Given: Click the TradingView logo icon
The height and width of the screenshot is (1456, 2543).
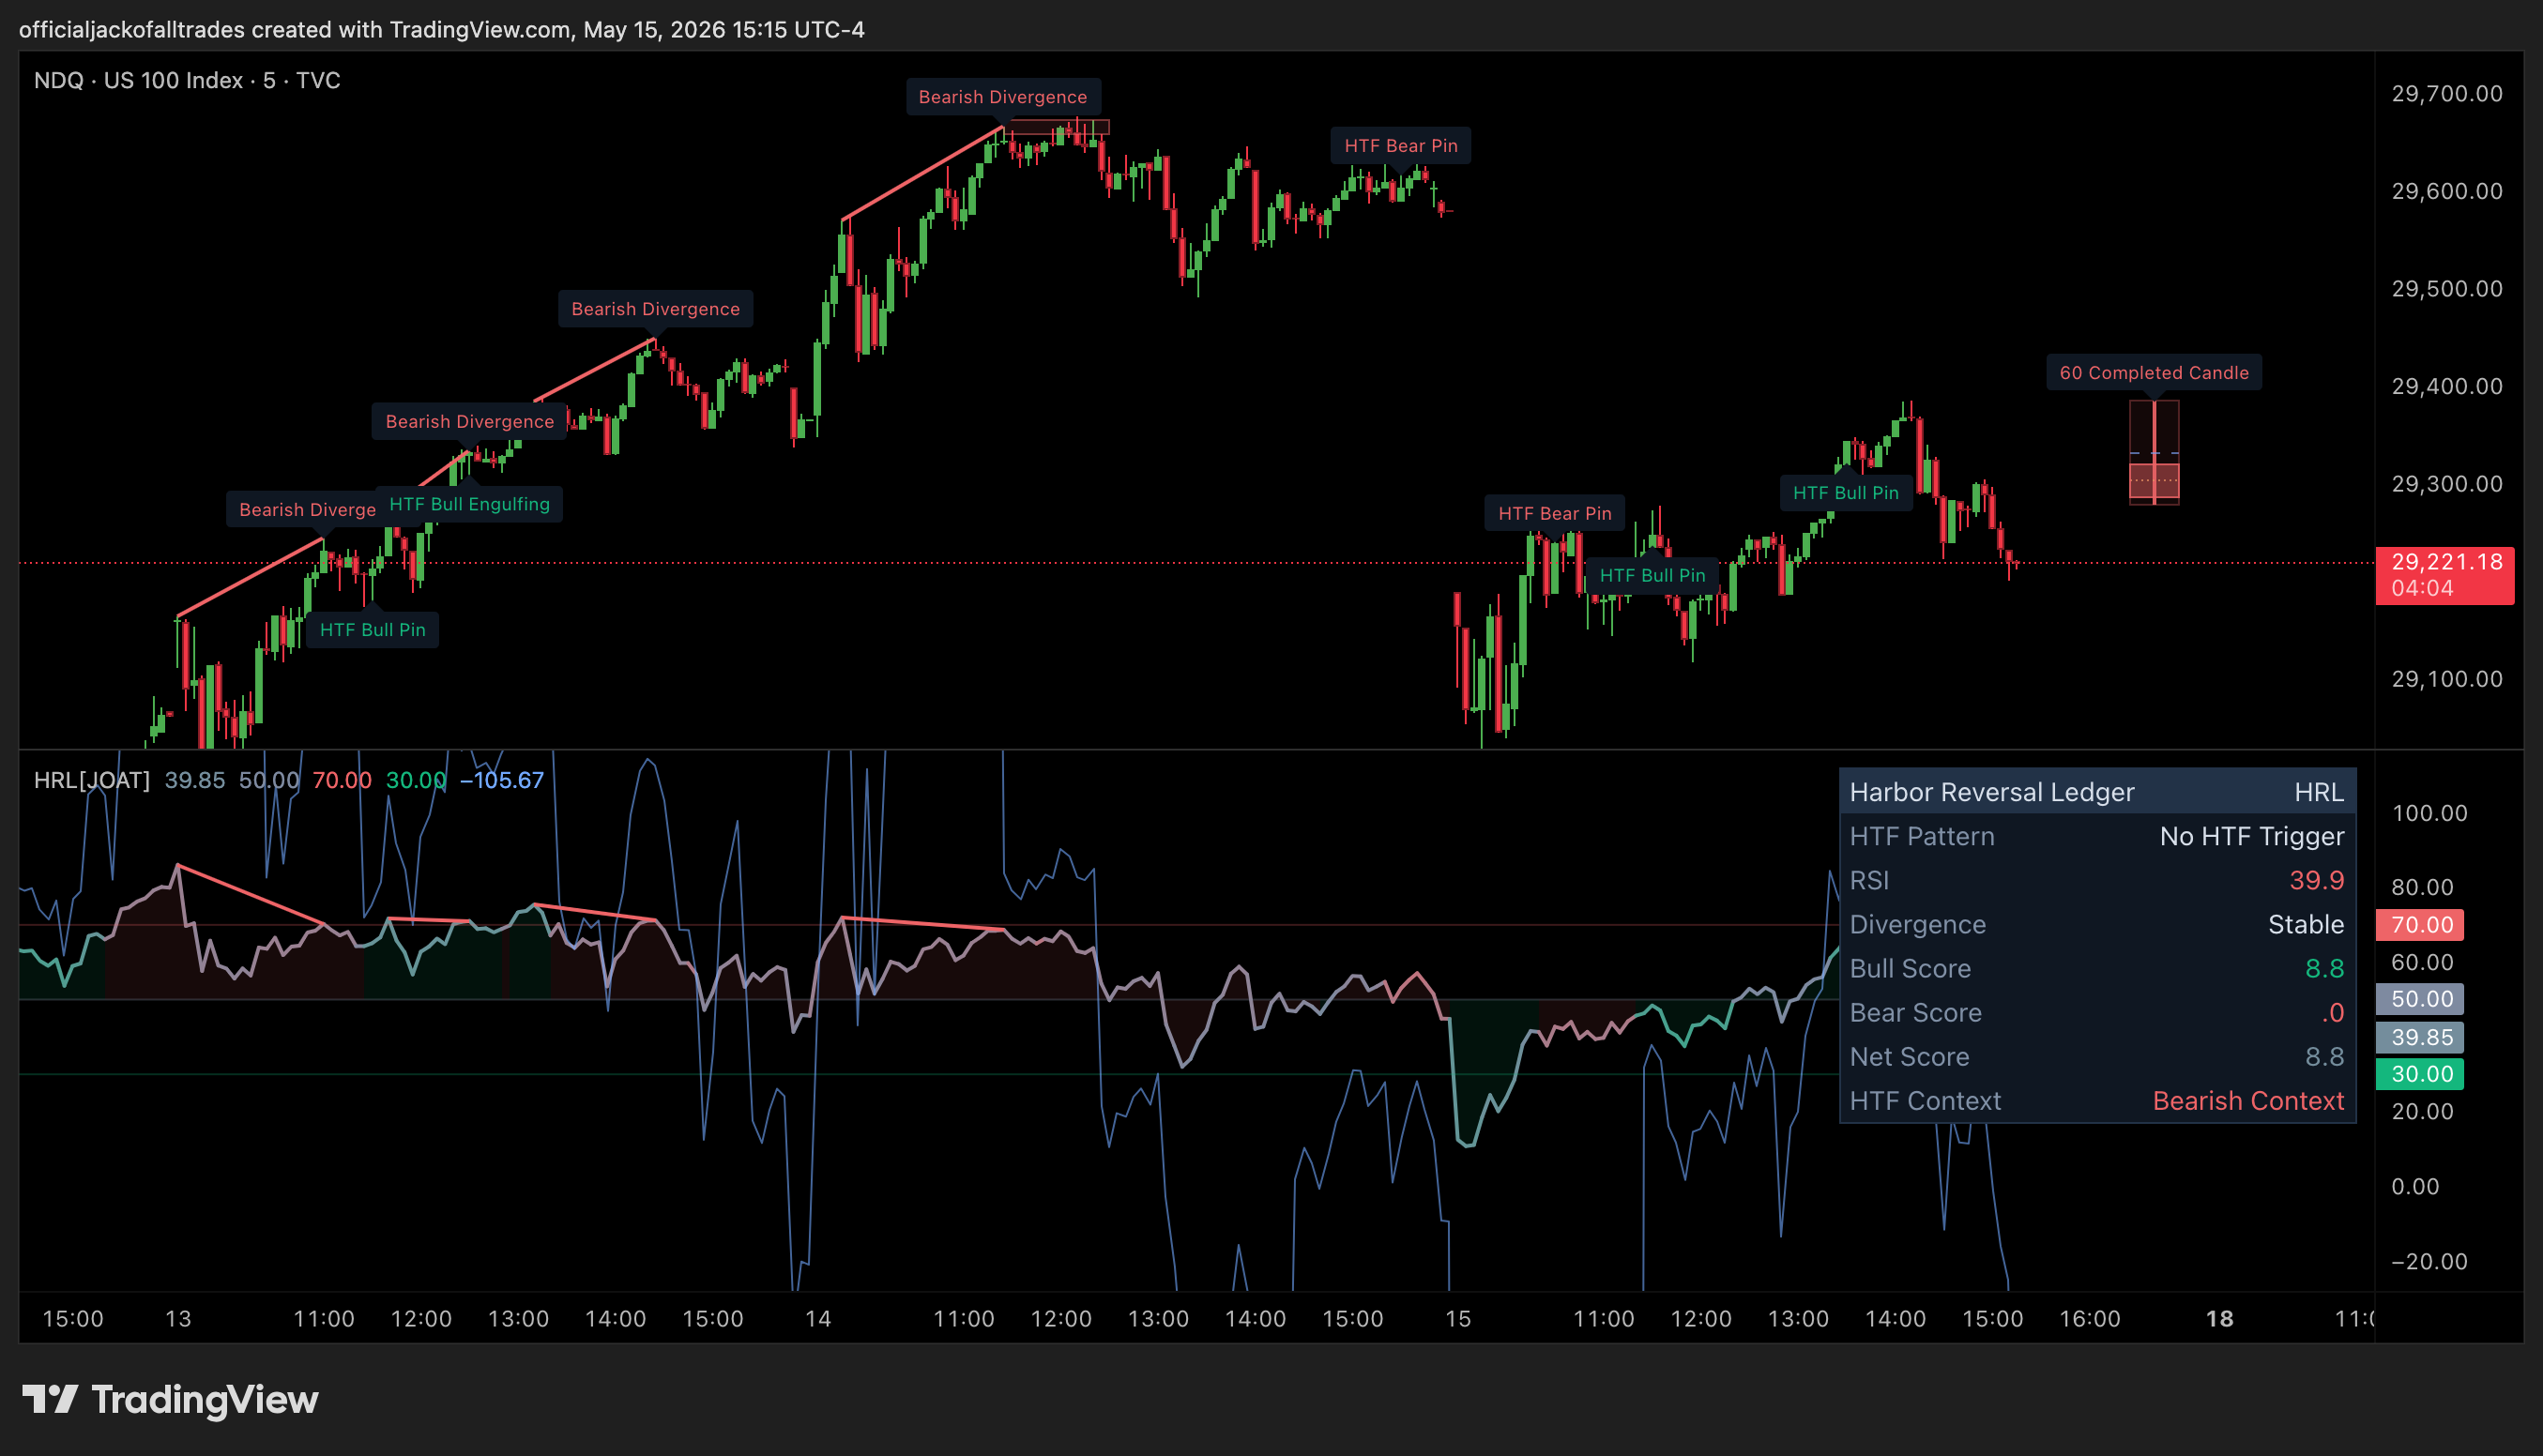Looking at the screenshot, I should coord(50,1399).
